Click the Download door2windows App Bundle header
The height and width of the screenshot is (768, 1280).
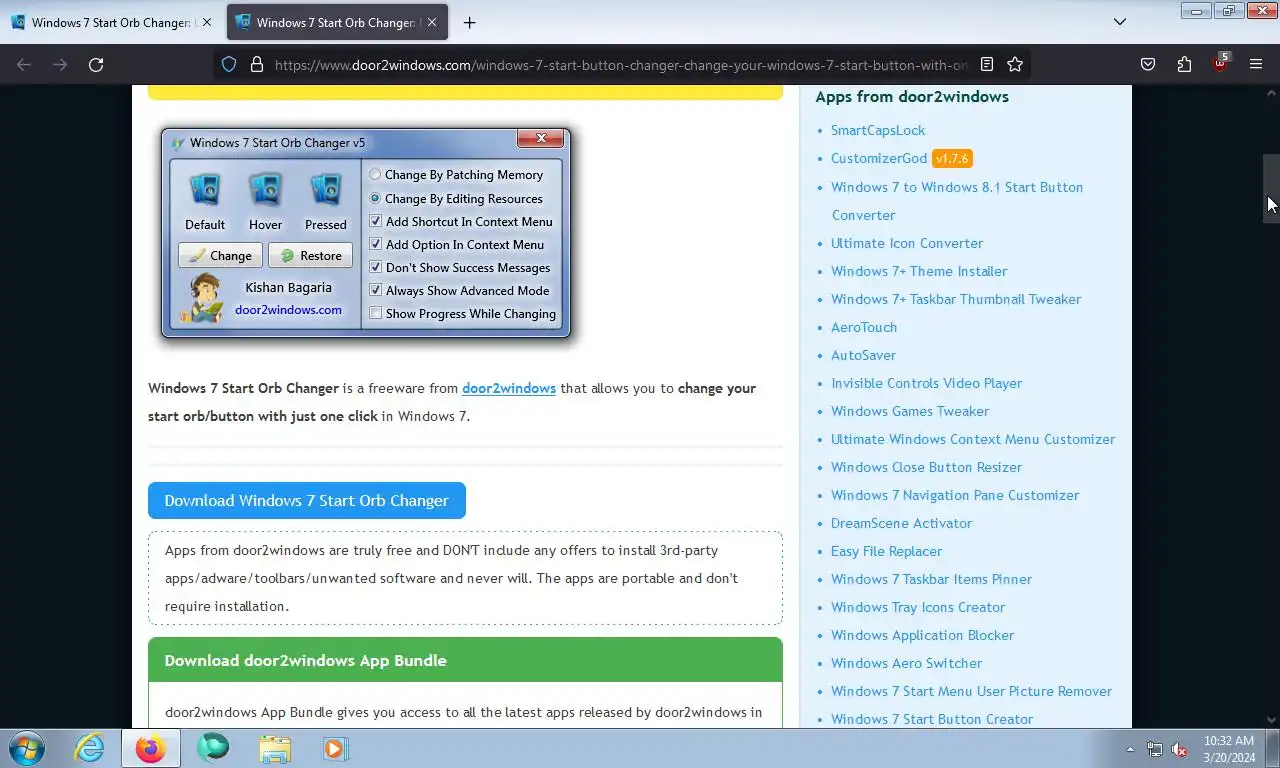tap(465, 660)
